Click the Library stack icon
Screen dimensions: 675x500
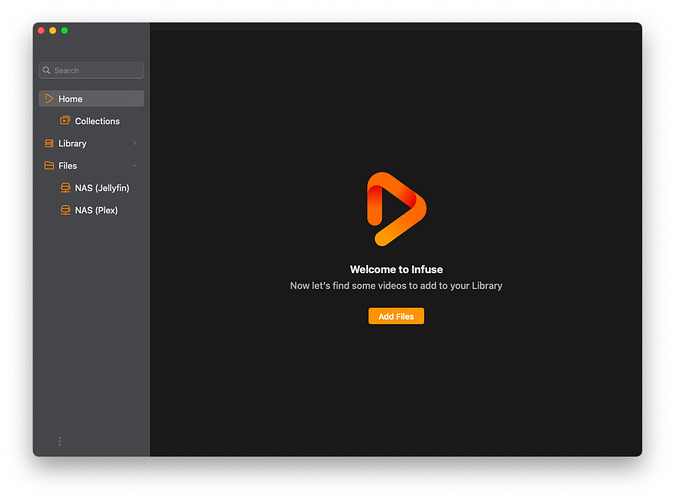(49, 143)
